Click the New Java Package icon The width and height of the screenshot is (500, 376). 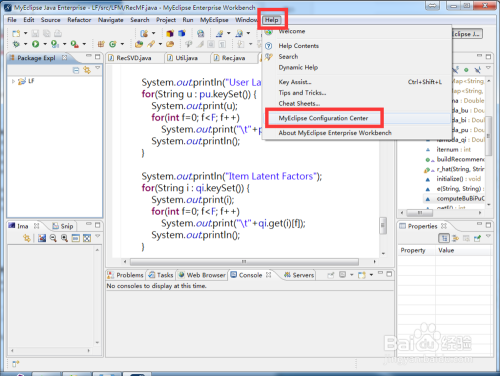[101, 44]
